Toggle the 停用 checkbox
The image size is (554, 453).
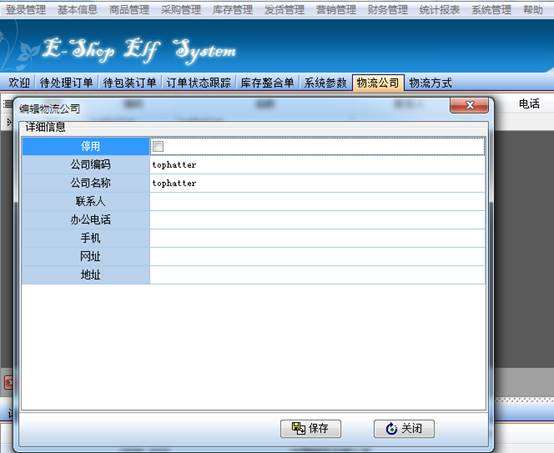point(158,146)
